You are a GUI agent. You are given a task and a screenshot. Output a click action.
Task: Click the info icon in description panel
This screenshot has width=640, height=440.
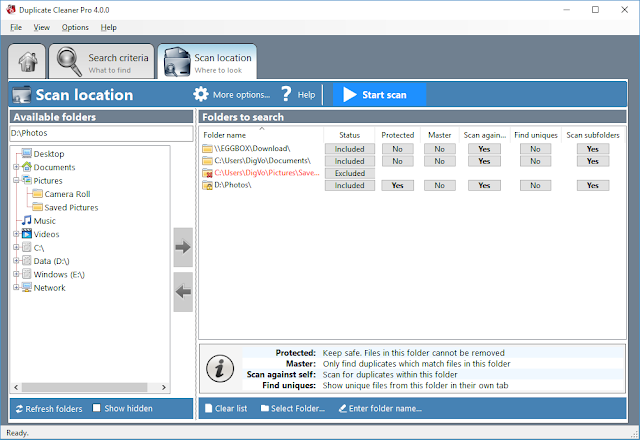click(x=220, y=369)
